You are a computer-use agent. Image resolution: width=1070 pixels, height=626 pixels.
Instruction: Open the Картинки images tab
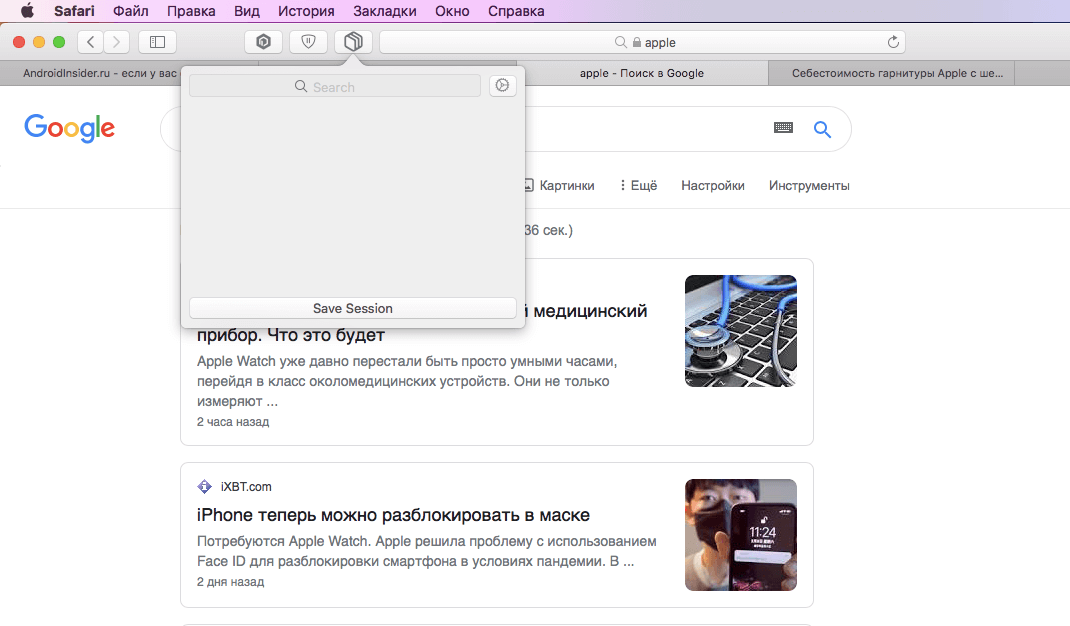point(559,185)
